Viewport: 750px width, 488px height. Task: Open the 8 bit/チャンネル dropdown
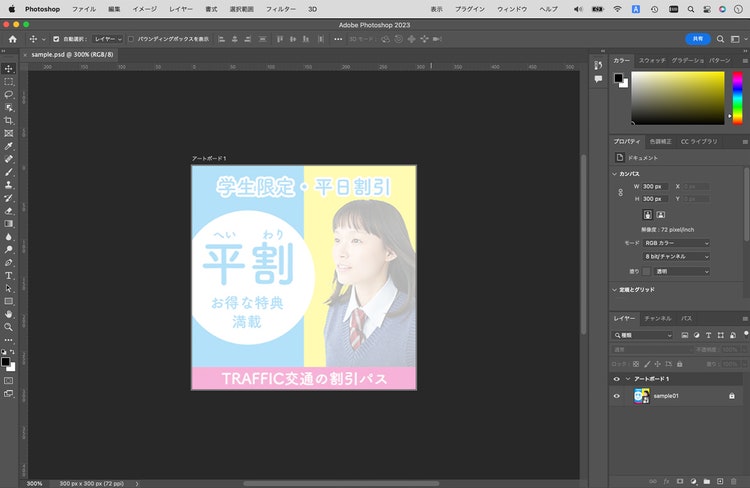click(x=676, y=257)
